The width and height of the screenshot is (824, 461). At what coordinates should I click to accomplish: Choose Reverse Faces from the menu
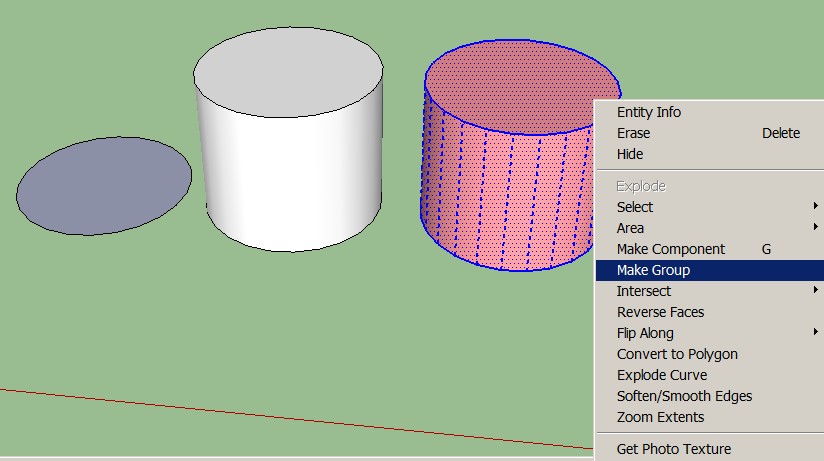pos(660,312)
